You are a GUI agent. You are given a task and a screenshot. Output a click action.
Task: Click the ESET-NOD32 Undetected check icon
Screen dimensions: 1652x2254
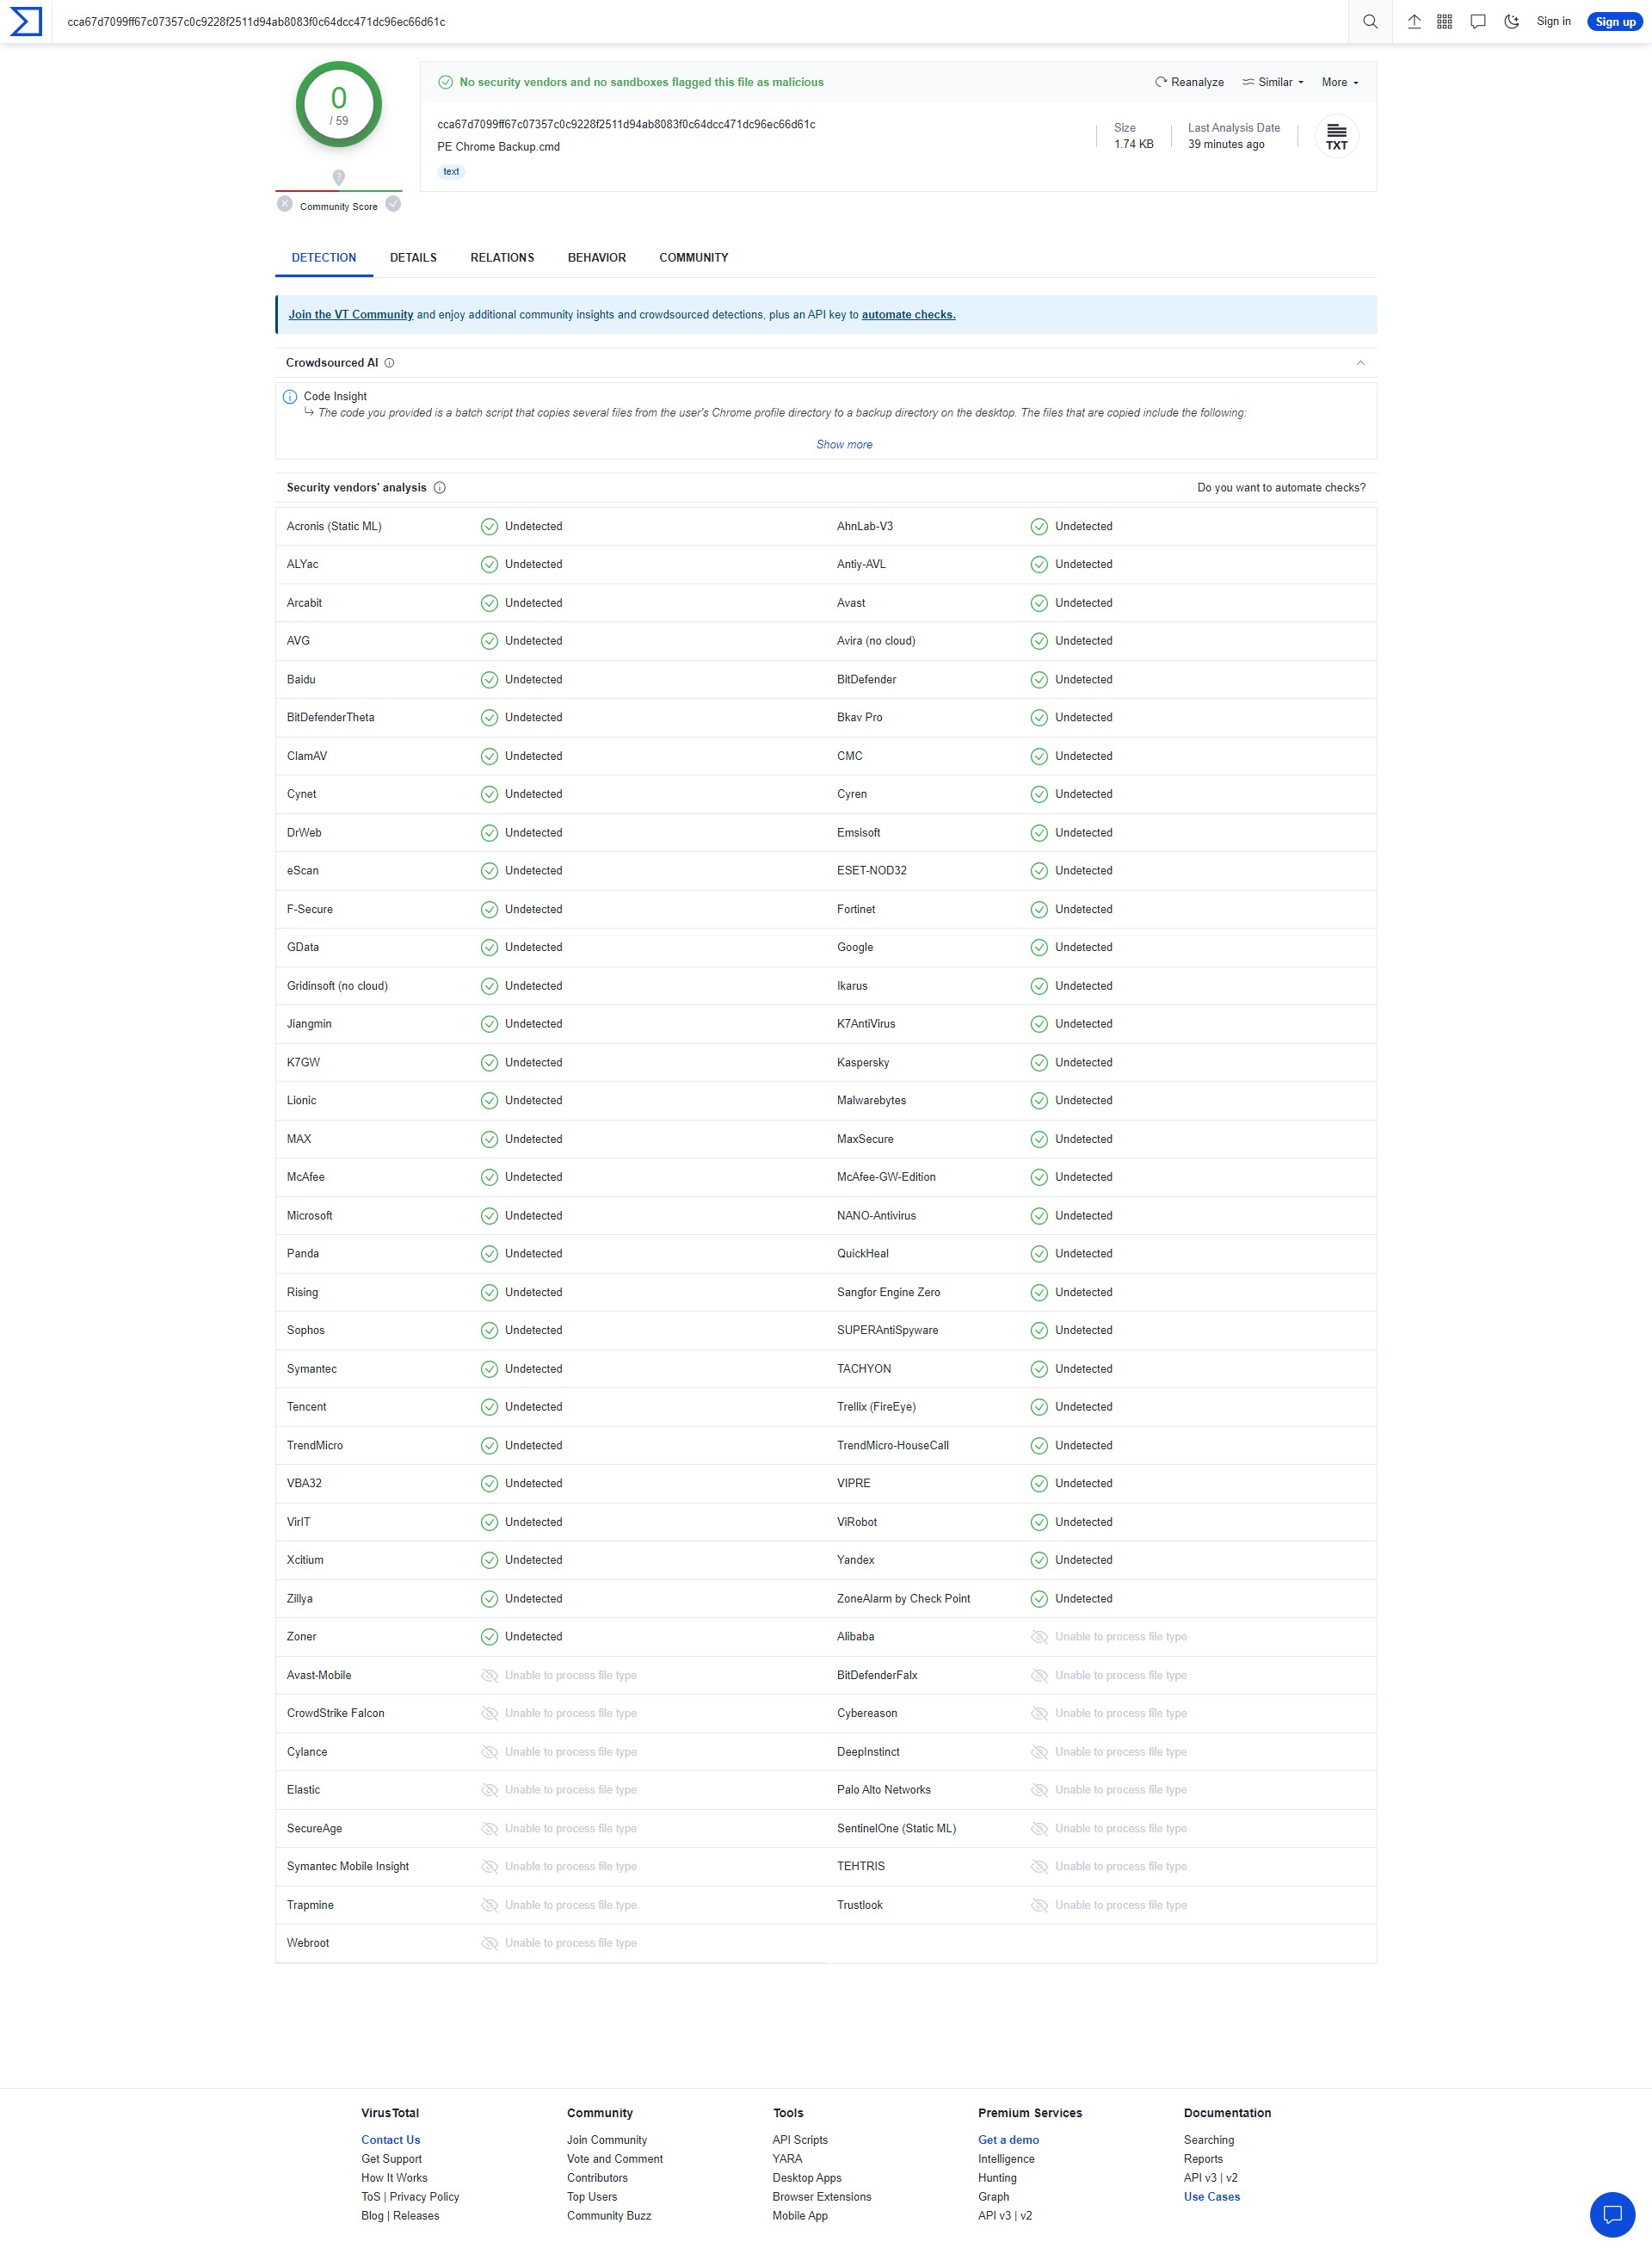click(1039, 871)
